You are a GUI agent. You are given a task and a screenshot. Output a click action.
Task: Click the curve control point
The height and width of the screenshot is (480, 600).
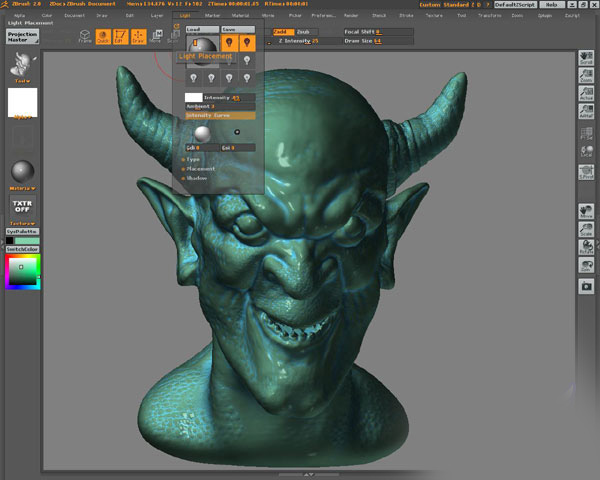[237, 132]
